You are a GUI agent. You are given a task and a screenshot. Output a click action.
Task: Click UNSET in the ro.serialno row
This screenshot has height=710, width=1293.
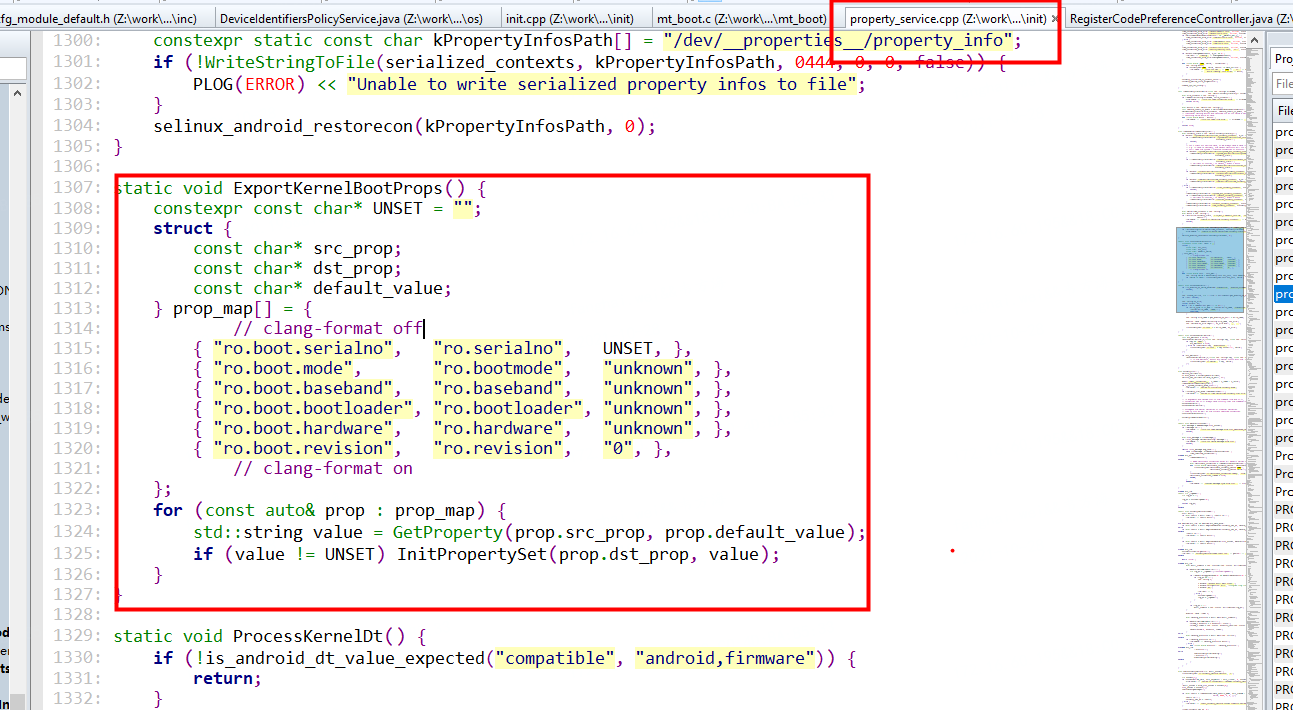pos(628,348)
